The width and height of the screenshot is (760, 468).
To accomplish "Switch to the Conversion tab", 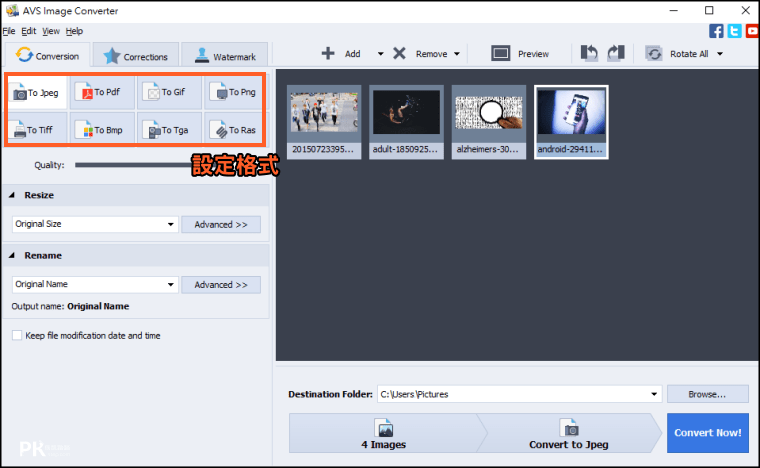I will point(48,55).
